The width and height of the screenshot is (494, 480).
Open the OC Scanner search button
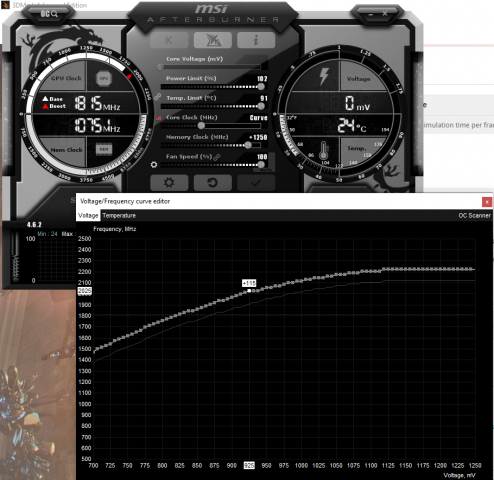pyautogui.click(x=49, y=14)
